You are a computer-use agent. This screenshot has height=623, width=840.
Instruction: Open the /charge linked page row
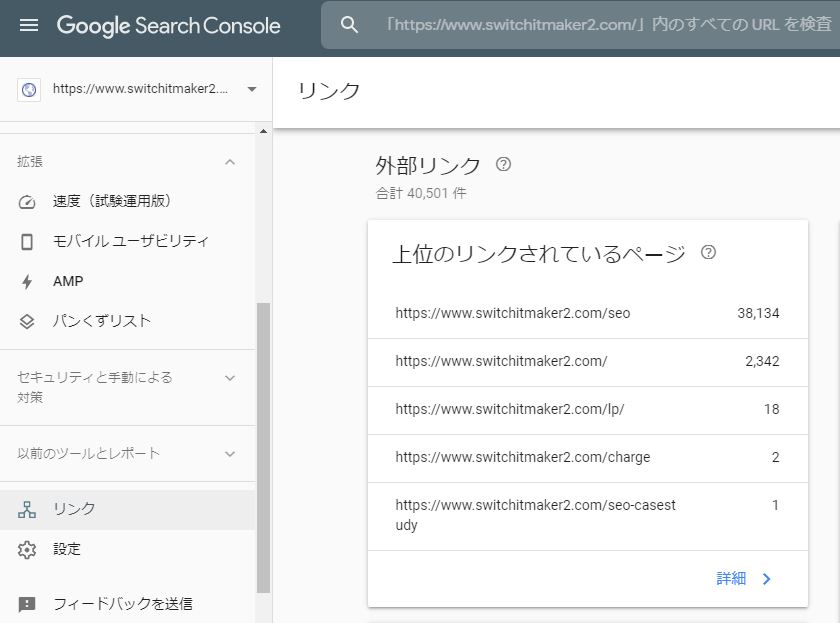(x=588, y=457)
